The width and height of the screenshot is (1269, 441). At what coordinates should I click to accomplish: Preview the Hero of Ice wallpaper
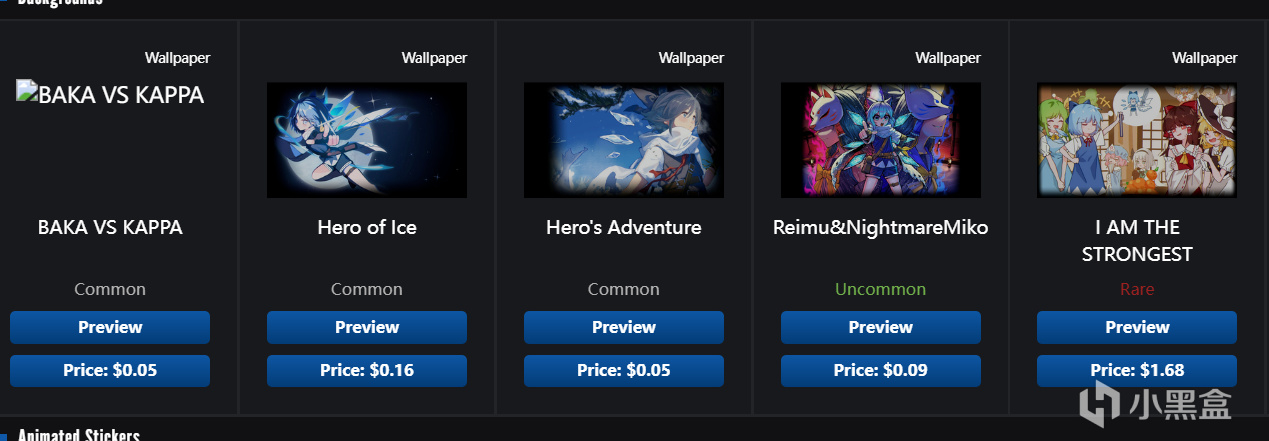(x=367, y=327)
